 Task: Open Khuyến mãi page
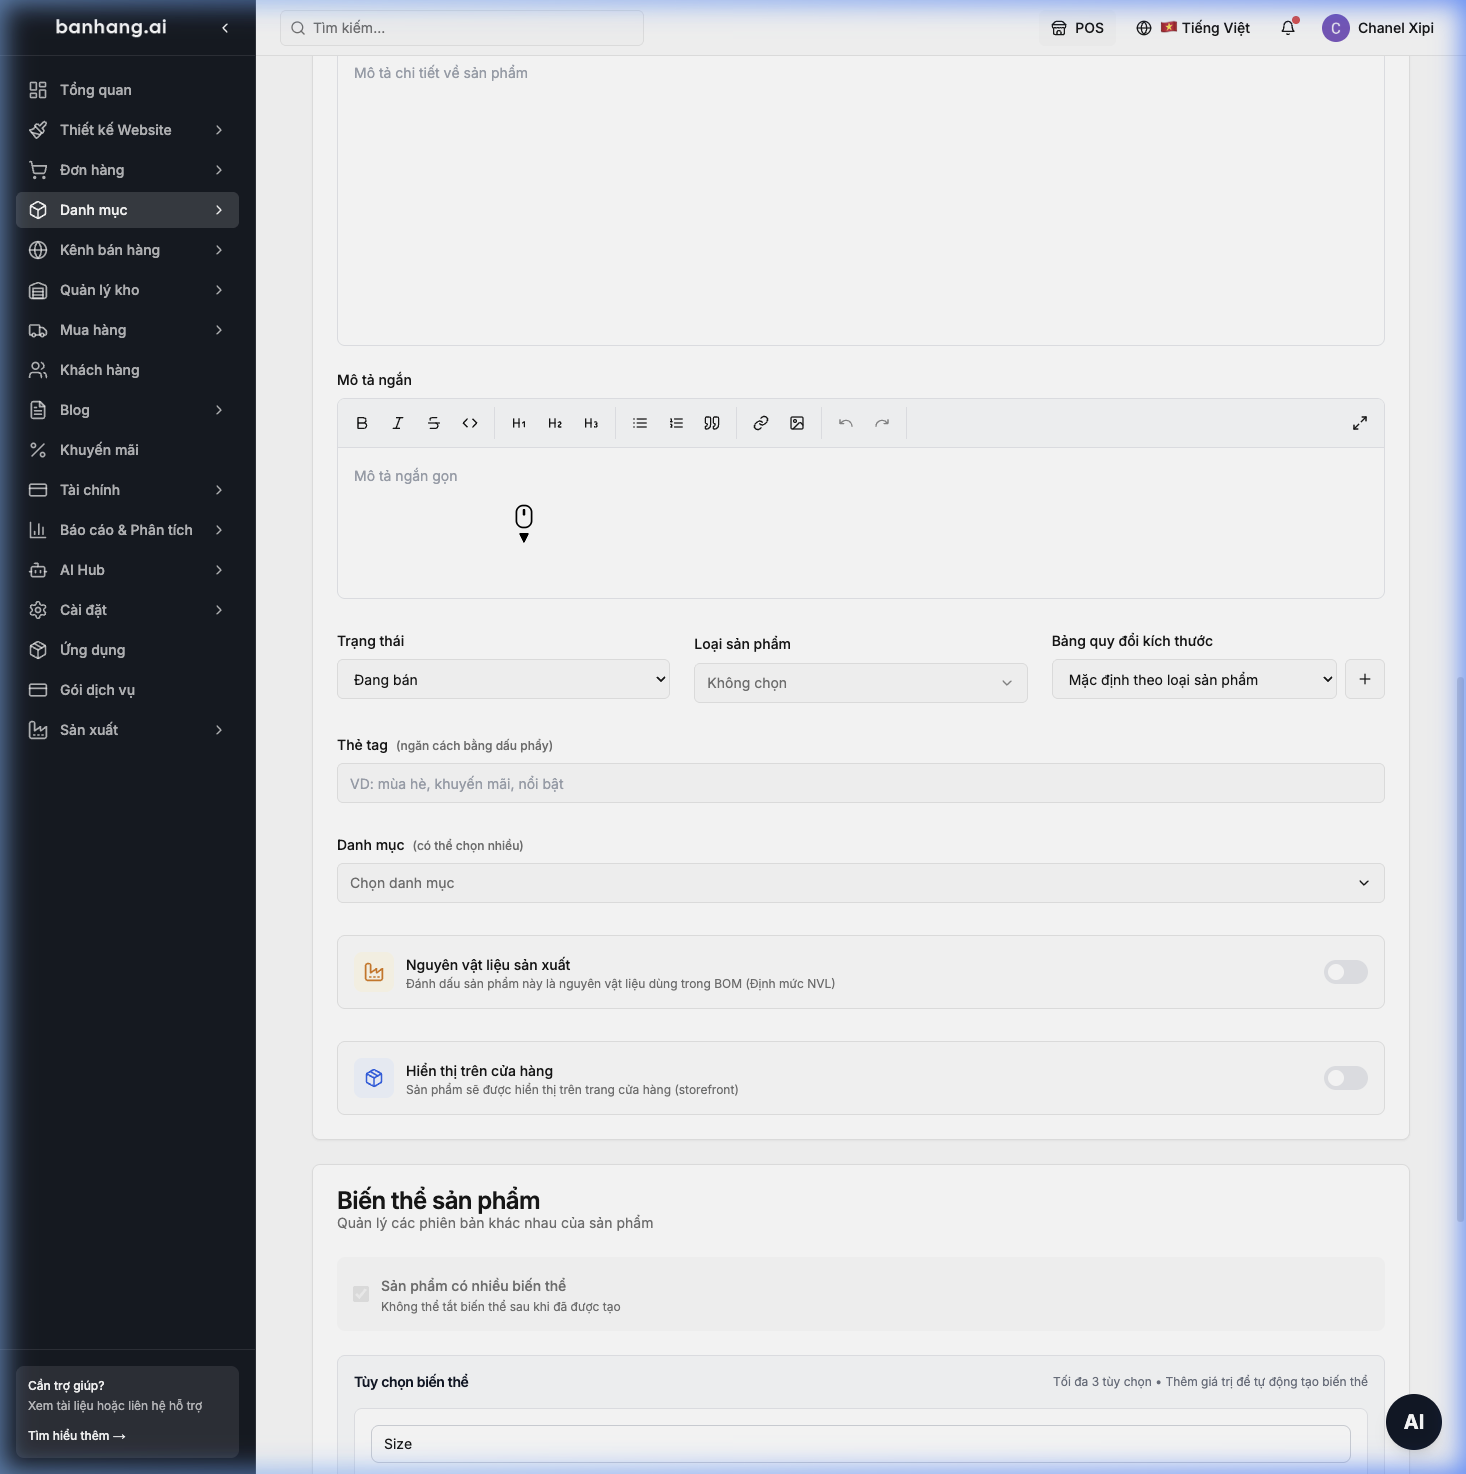(x=127, y=450)
